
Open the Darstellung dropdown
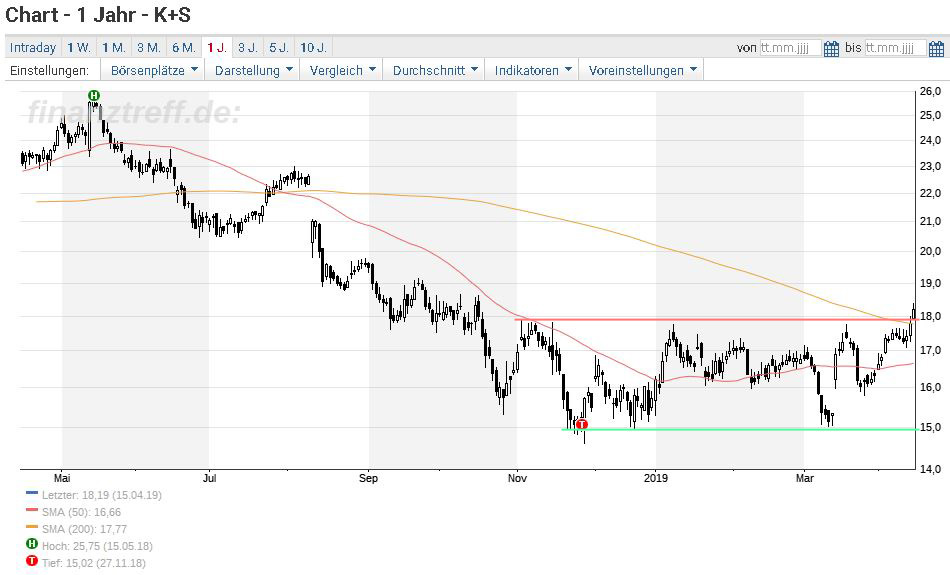click(253, 70)
